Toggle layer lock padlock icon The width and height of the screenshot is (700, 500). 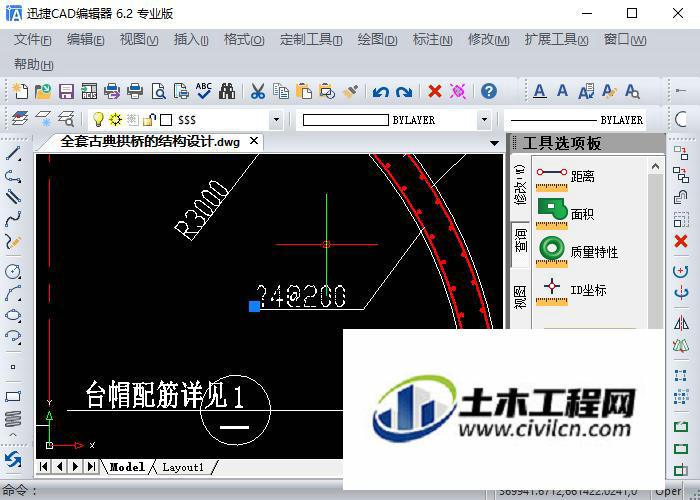click(149, 119)
